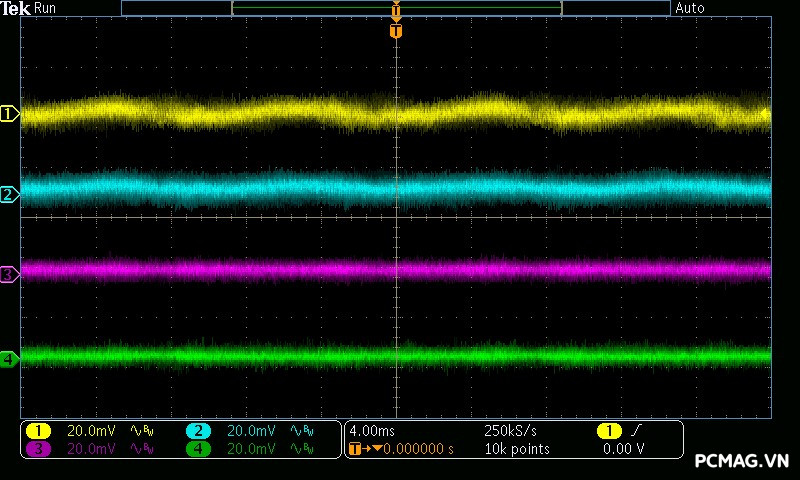800x480 pixels.
Task: Click the channel 2 cyan ground marker
Action: click(9, 194)
